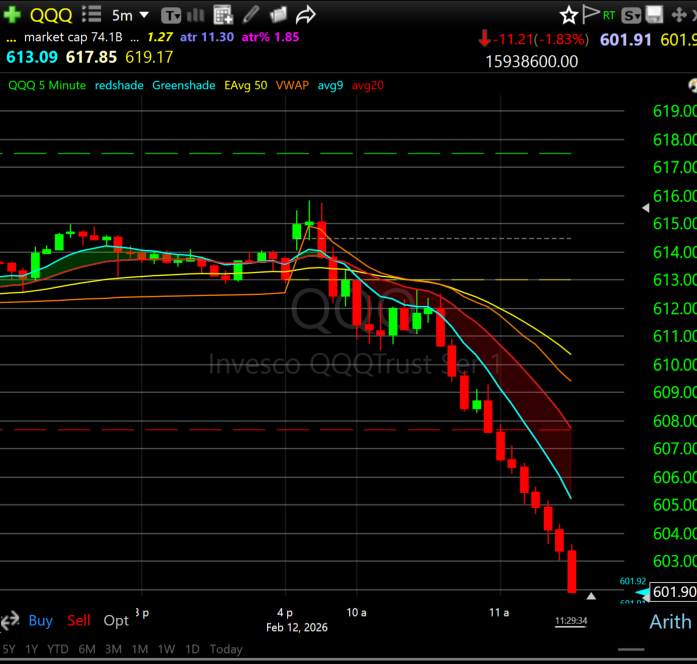This screenshot has height=664, width=697.
Task: Click the Sell button
Action: pos(79,620)
